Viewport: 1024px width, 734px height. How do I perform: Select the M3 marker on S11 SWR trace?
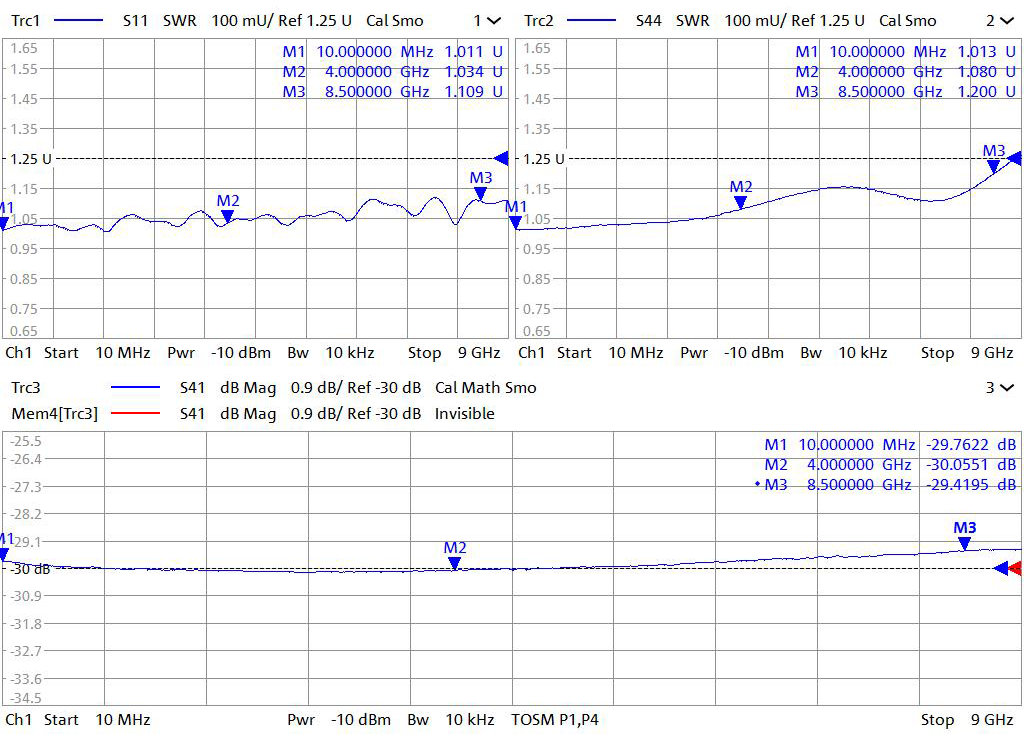coord(481,193)
